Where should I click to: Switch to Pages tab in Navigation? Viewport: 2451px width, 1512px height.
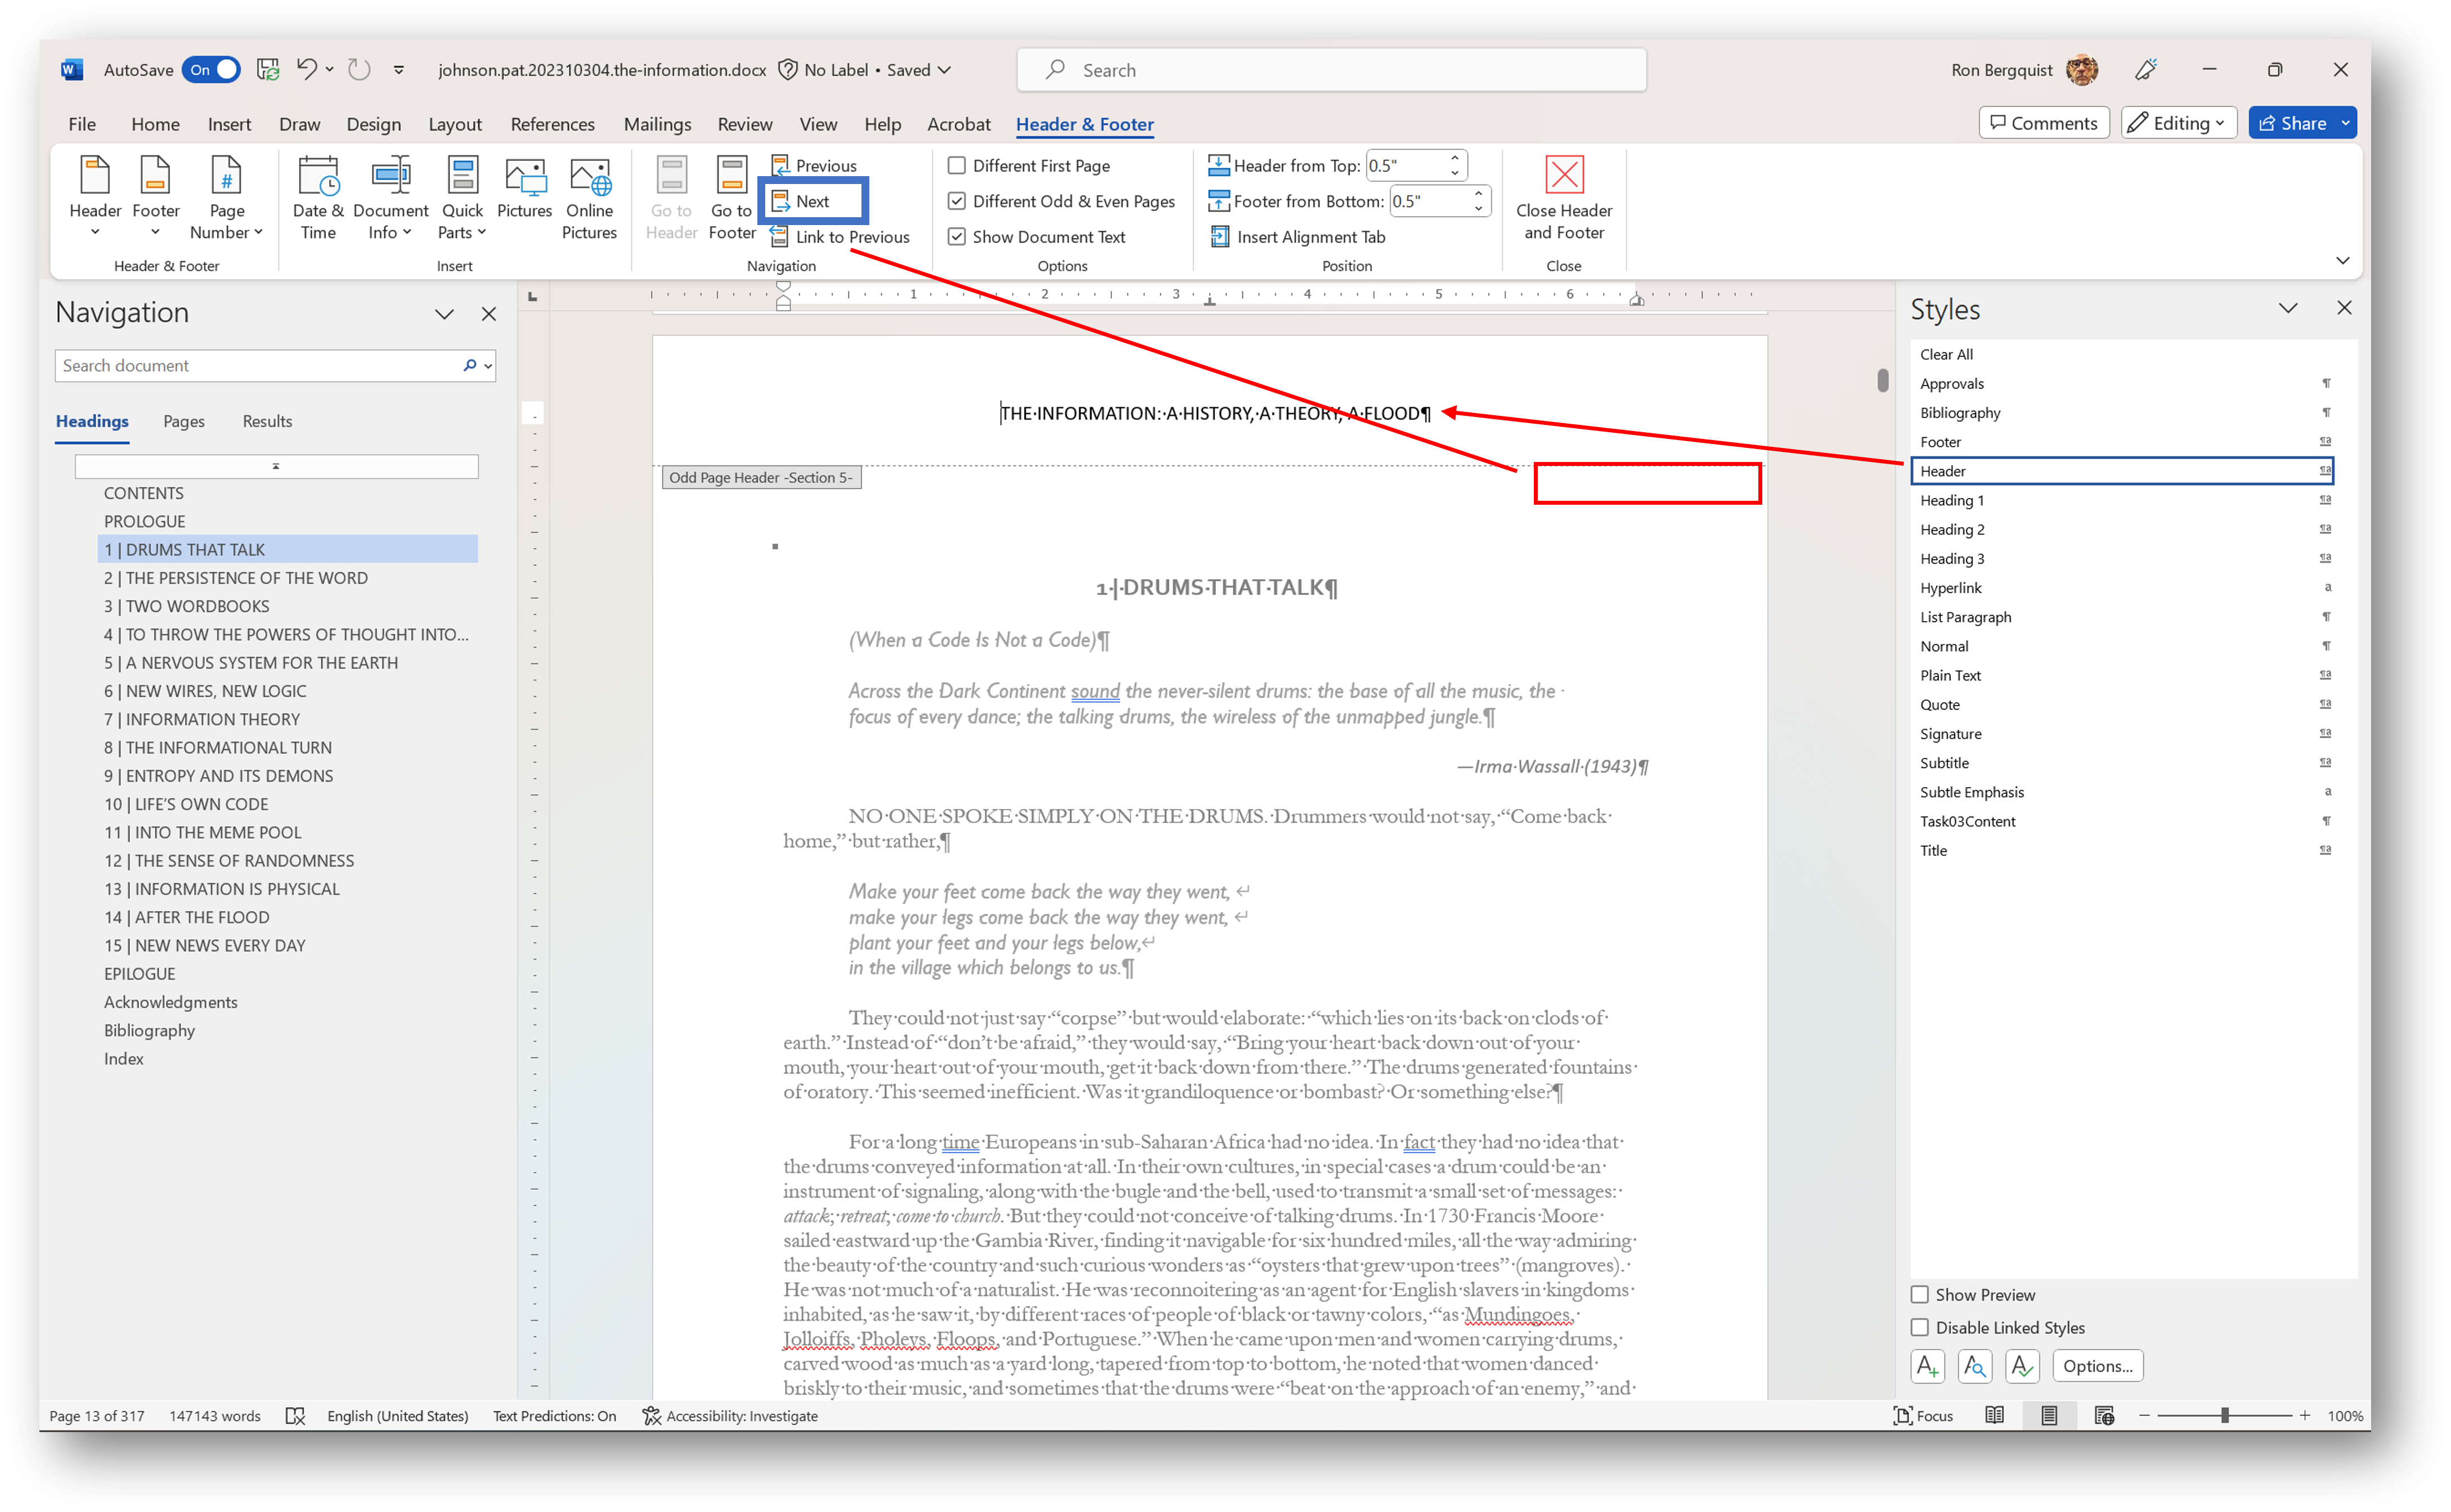pyautogui.click(x=184, y=422)
